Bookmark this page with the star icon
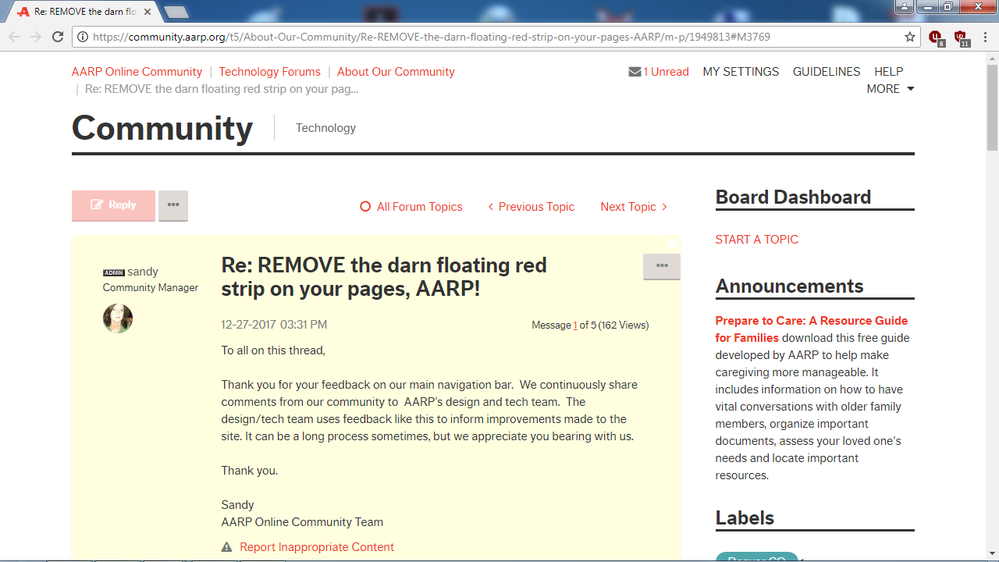The height and width of the screenshot is (562, 999). [910, 37]
